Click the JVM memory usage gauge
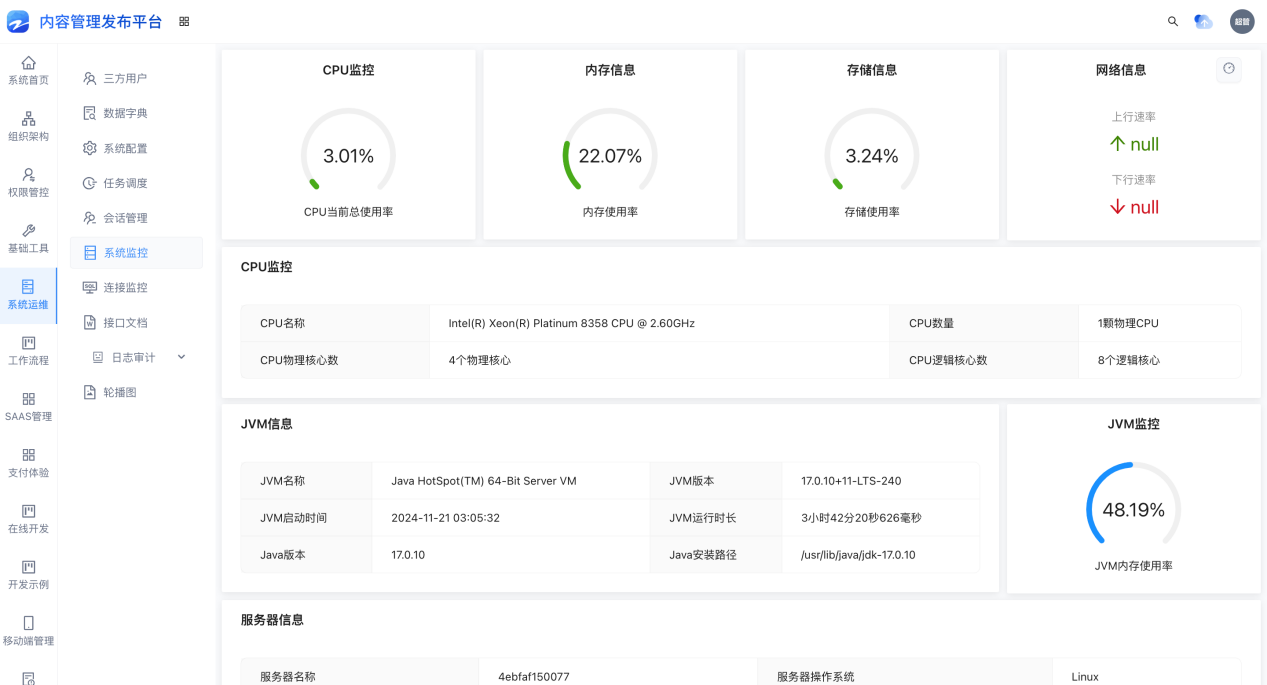The image size is (1267, 685). pyautogui.click(x=1133, y=510)
